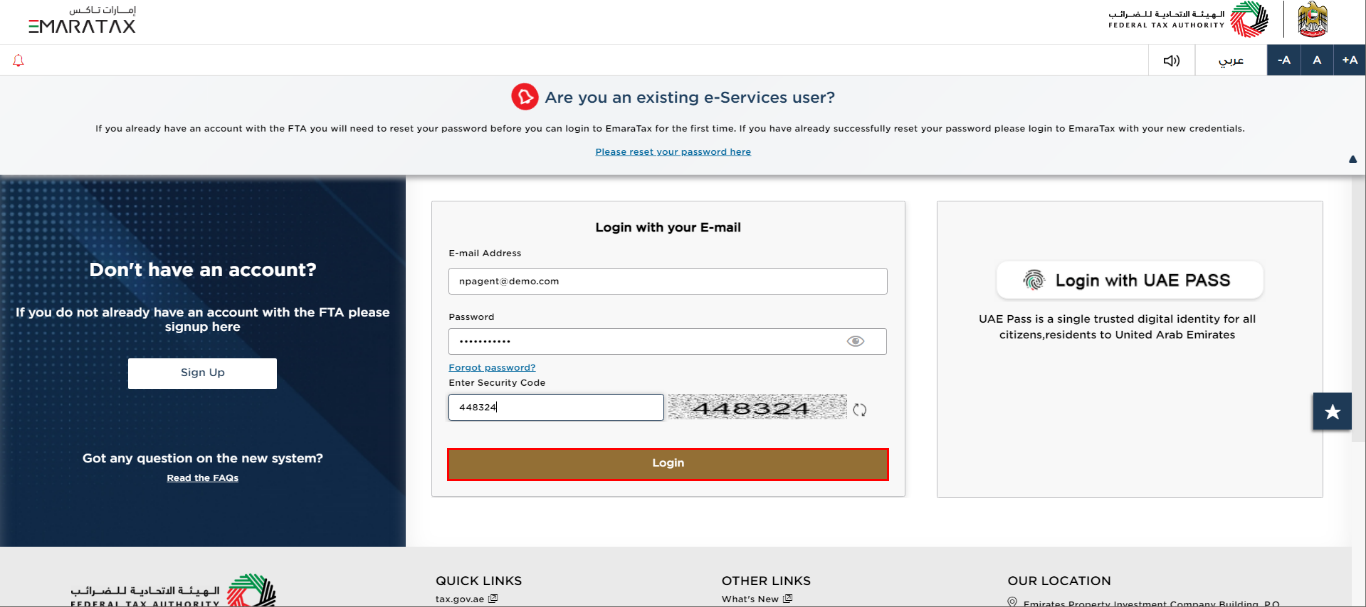Reset font size with A button
1366x607 pixels.
click(1317, 60)
